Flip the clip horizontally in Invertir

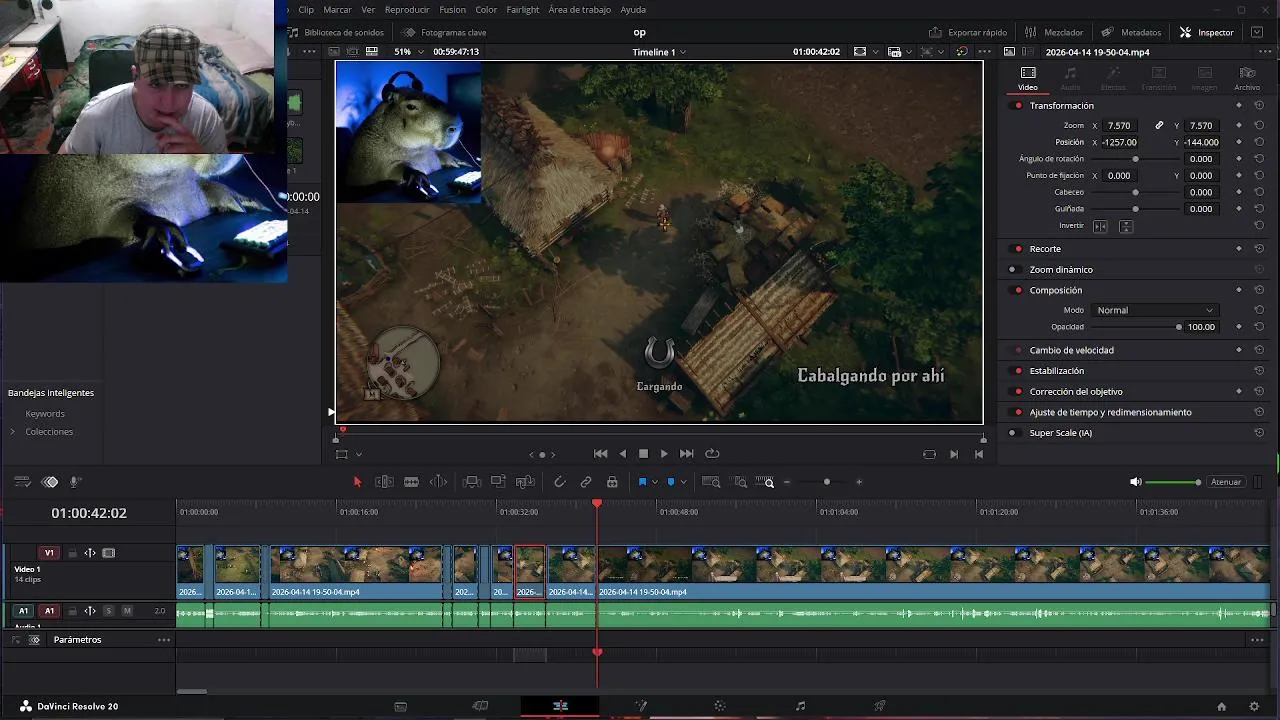1100,226
